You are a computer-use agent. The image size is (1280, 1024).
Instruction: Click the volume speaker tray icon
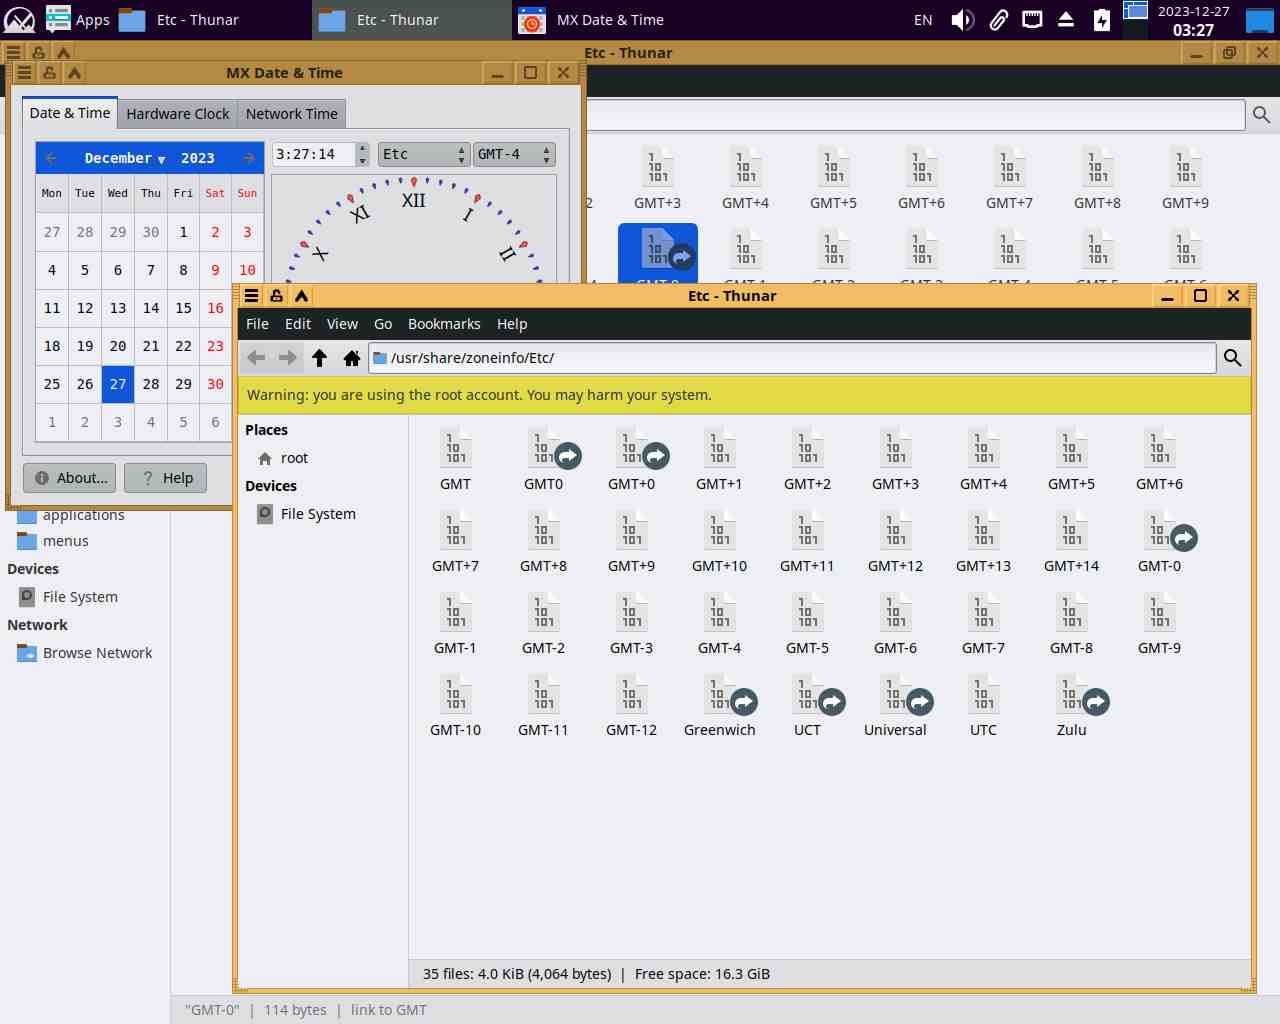coord(962,20)
